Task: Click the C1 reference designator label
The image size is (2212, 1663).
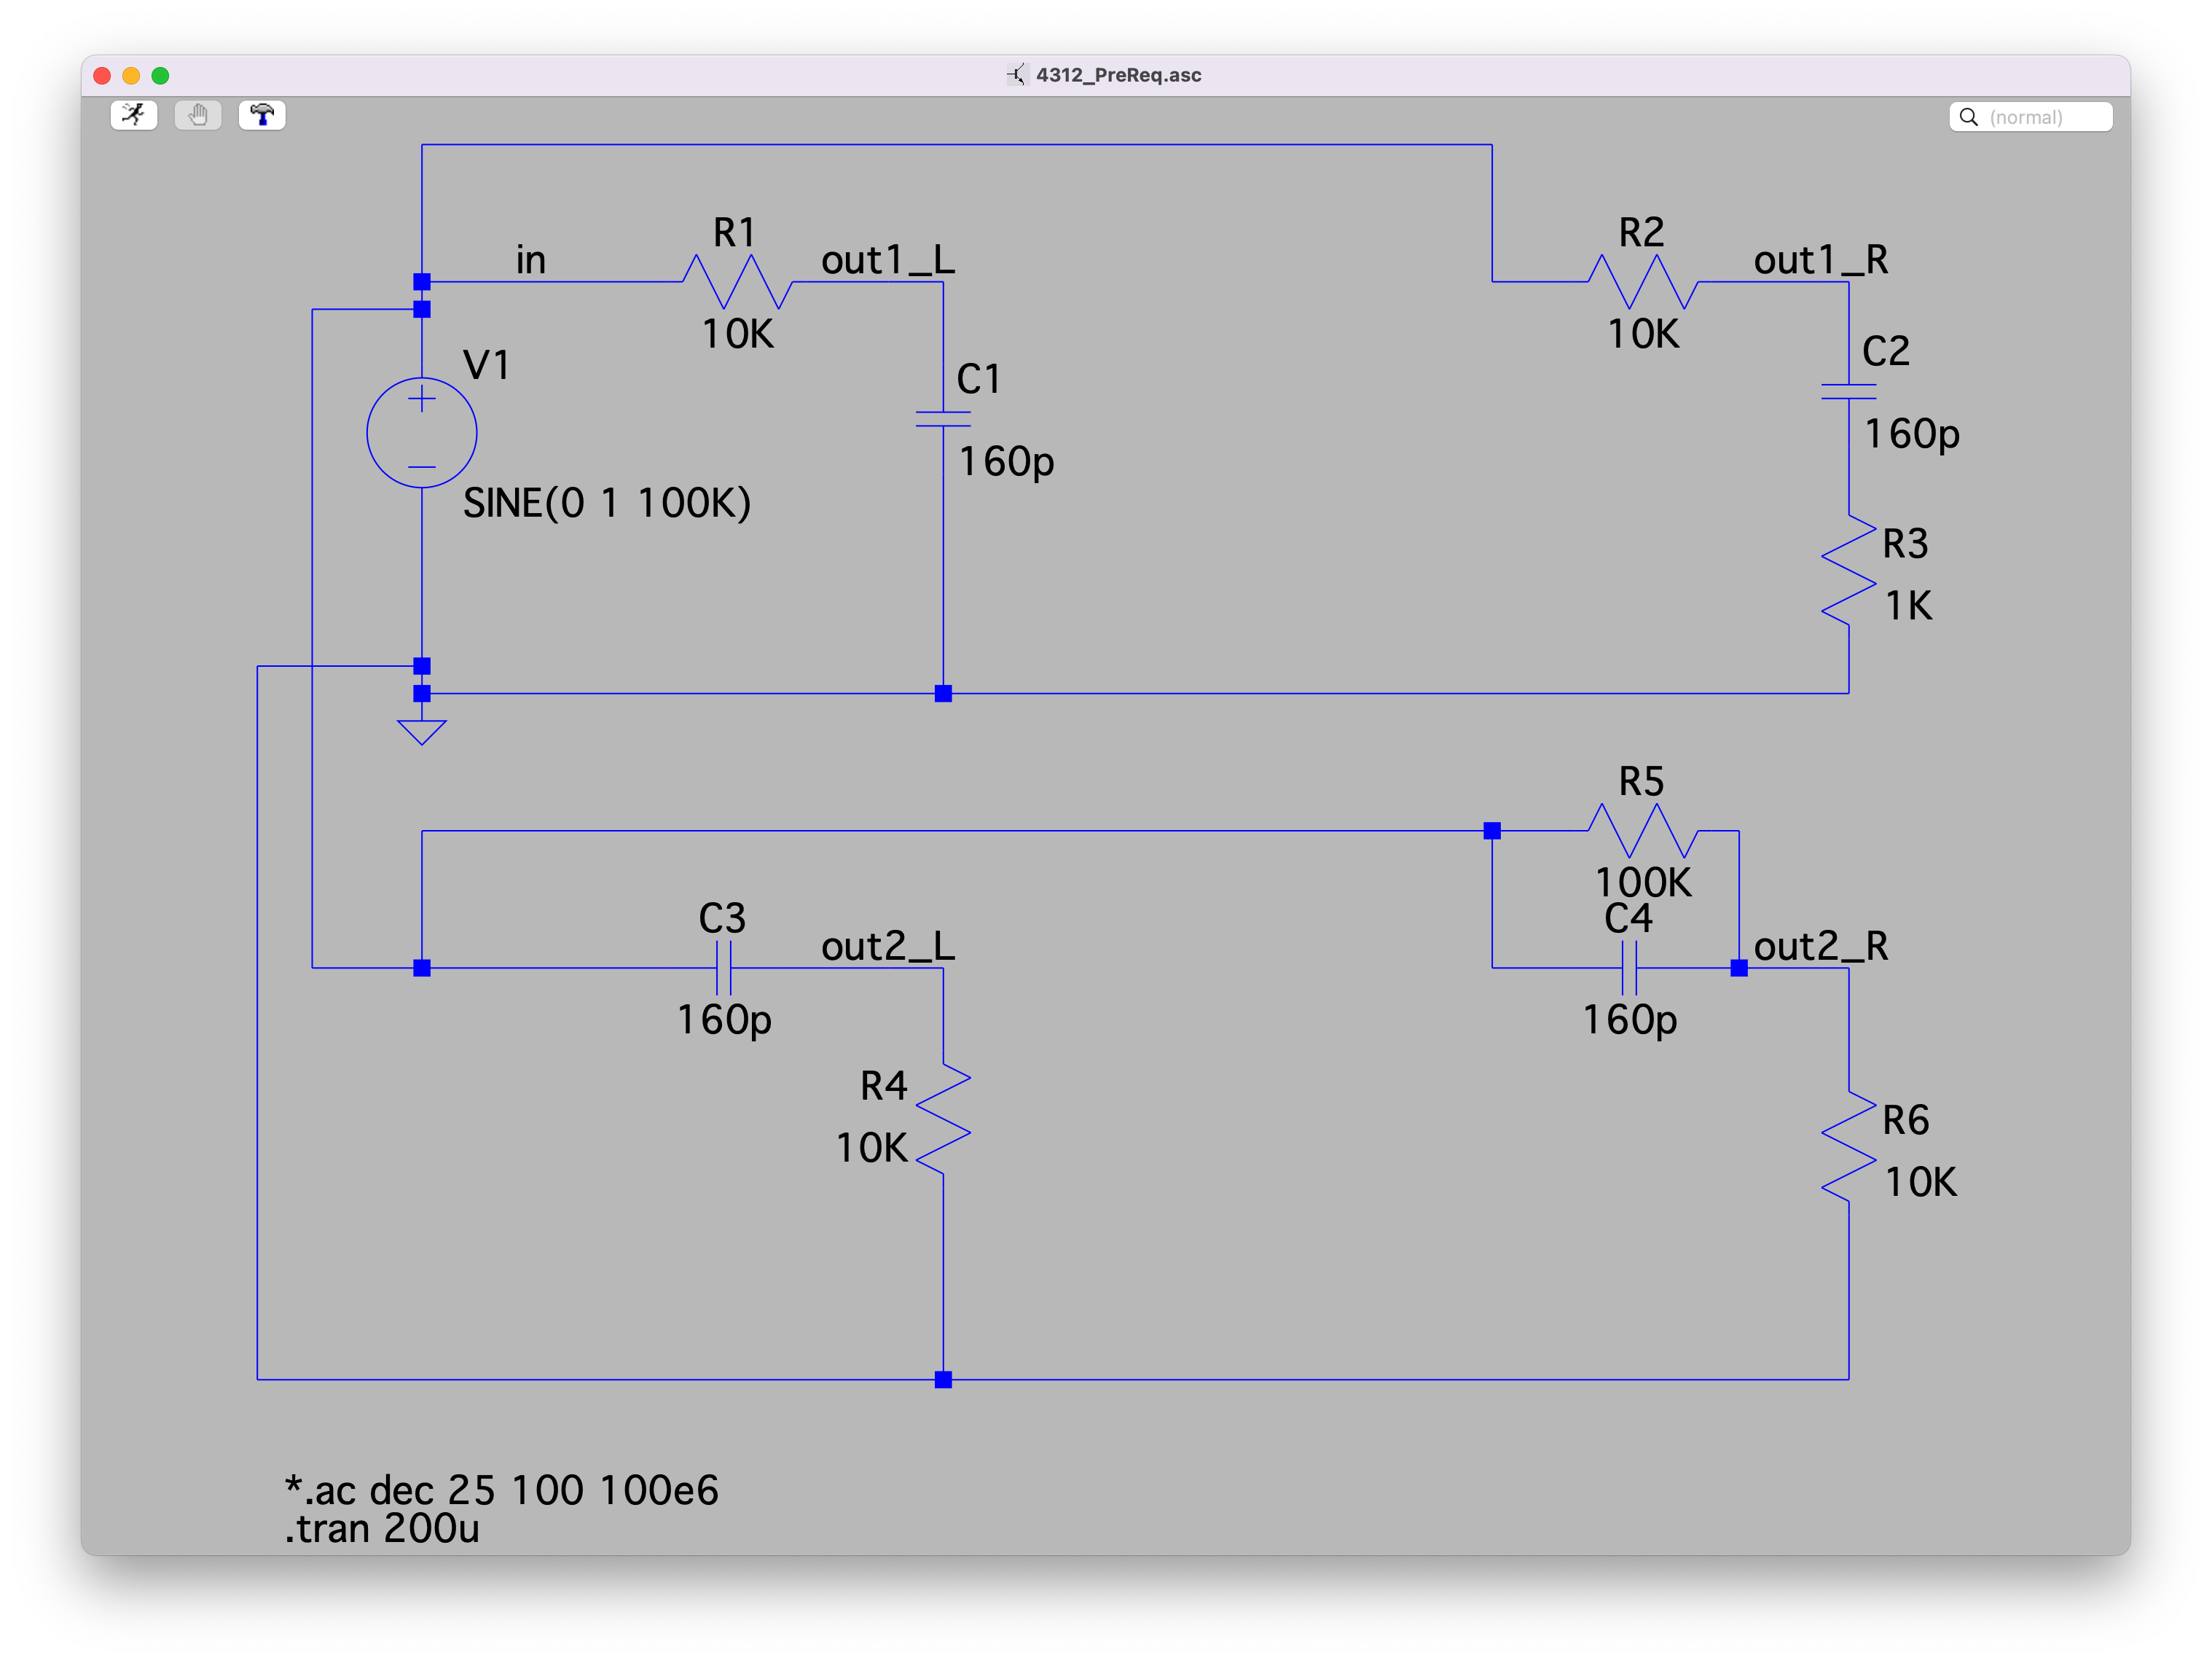Action: click(978, 379)
